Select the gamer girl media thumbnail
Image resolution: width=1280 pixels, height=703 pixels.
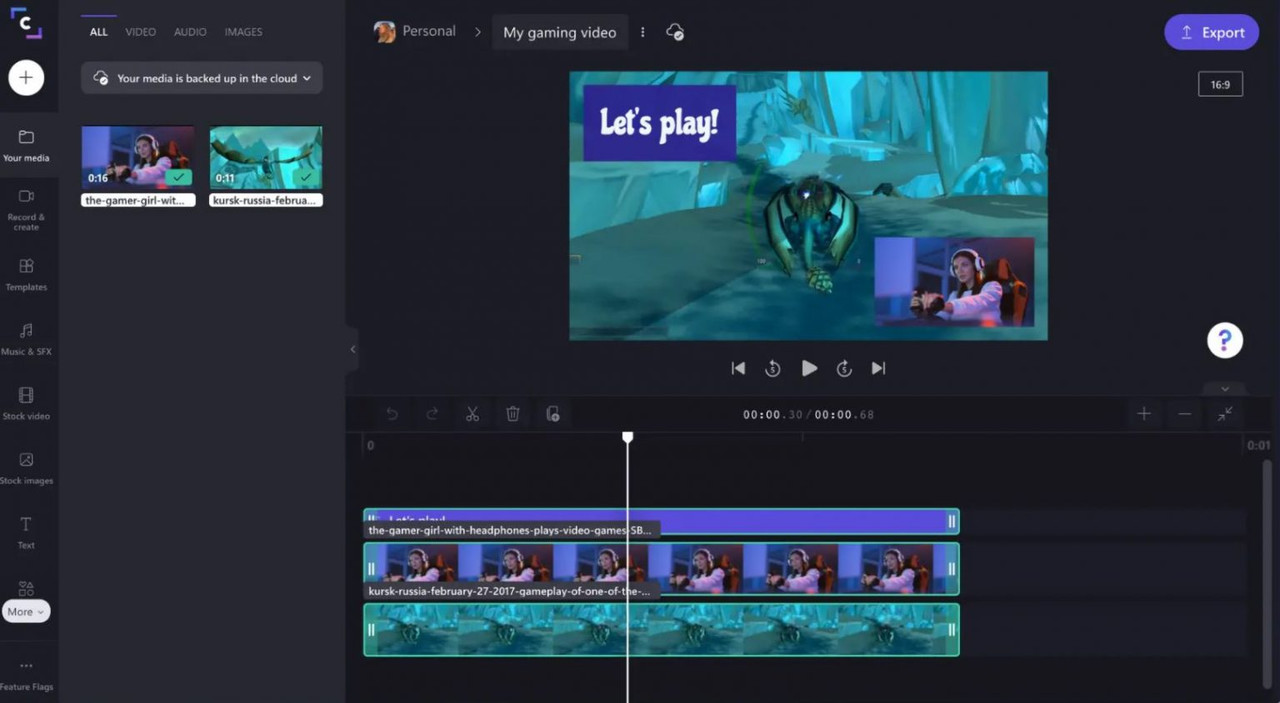pos(138,157)
